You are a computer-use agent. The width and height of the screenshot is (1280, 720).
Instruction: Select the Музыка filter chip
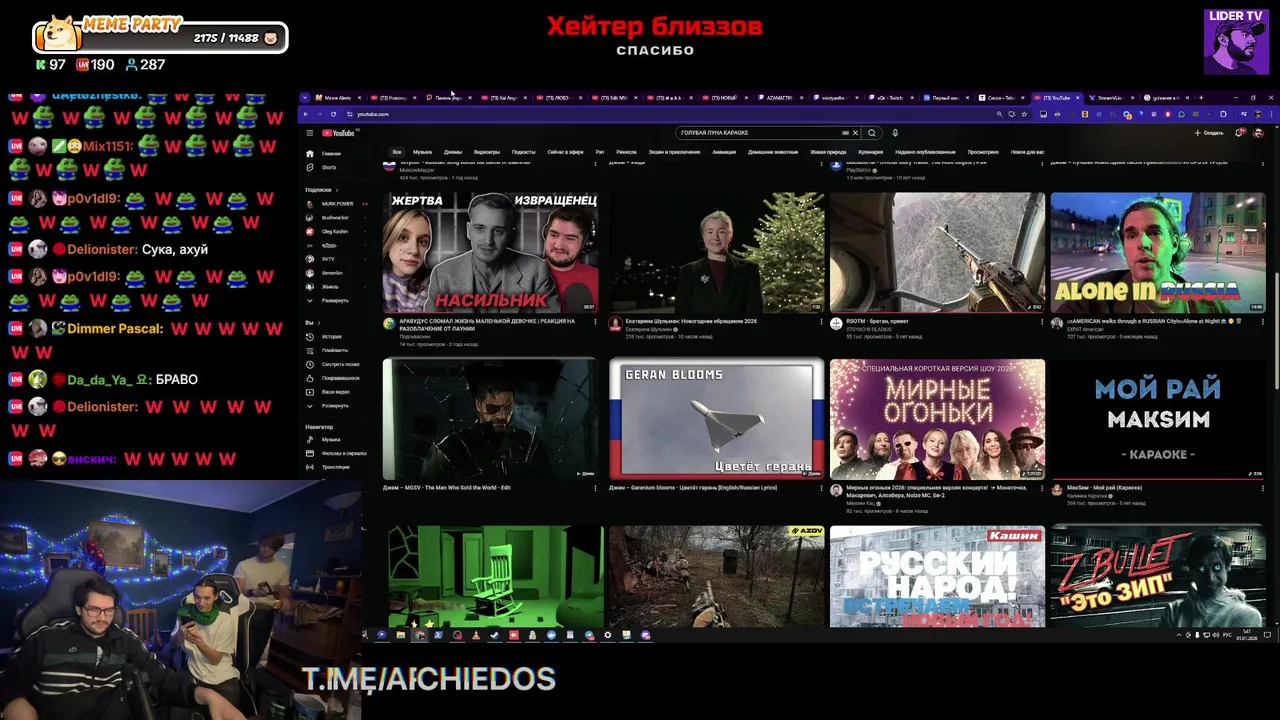coord(422,152)
